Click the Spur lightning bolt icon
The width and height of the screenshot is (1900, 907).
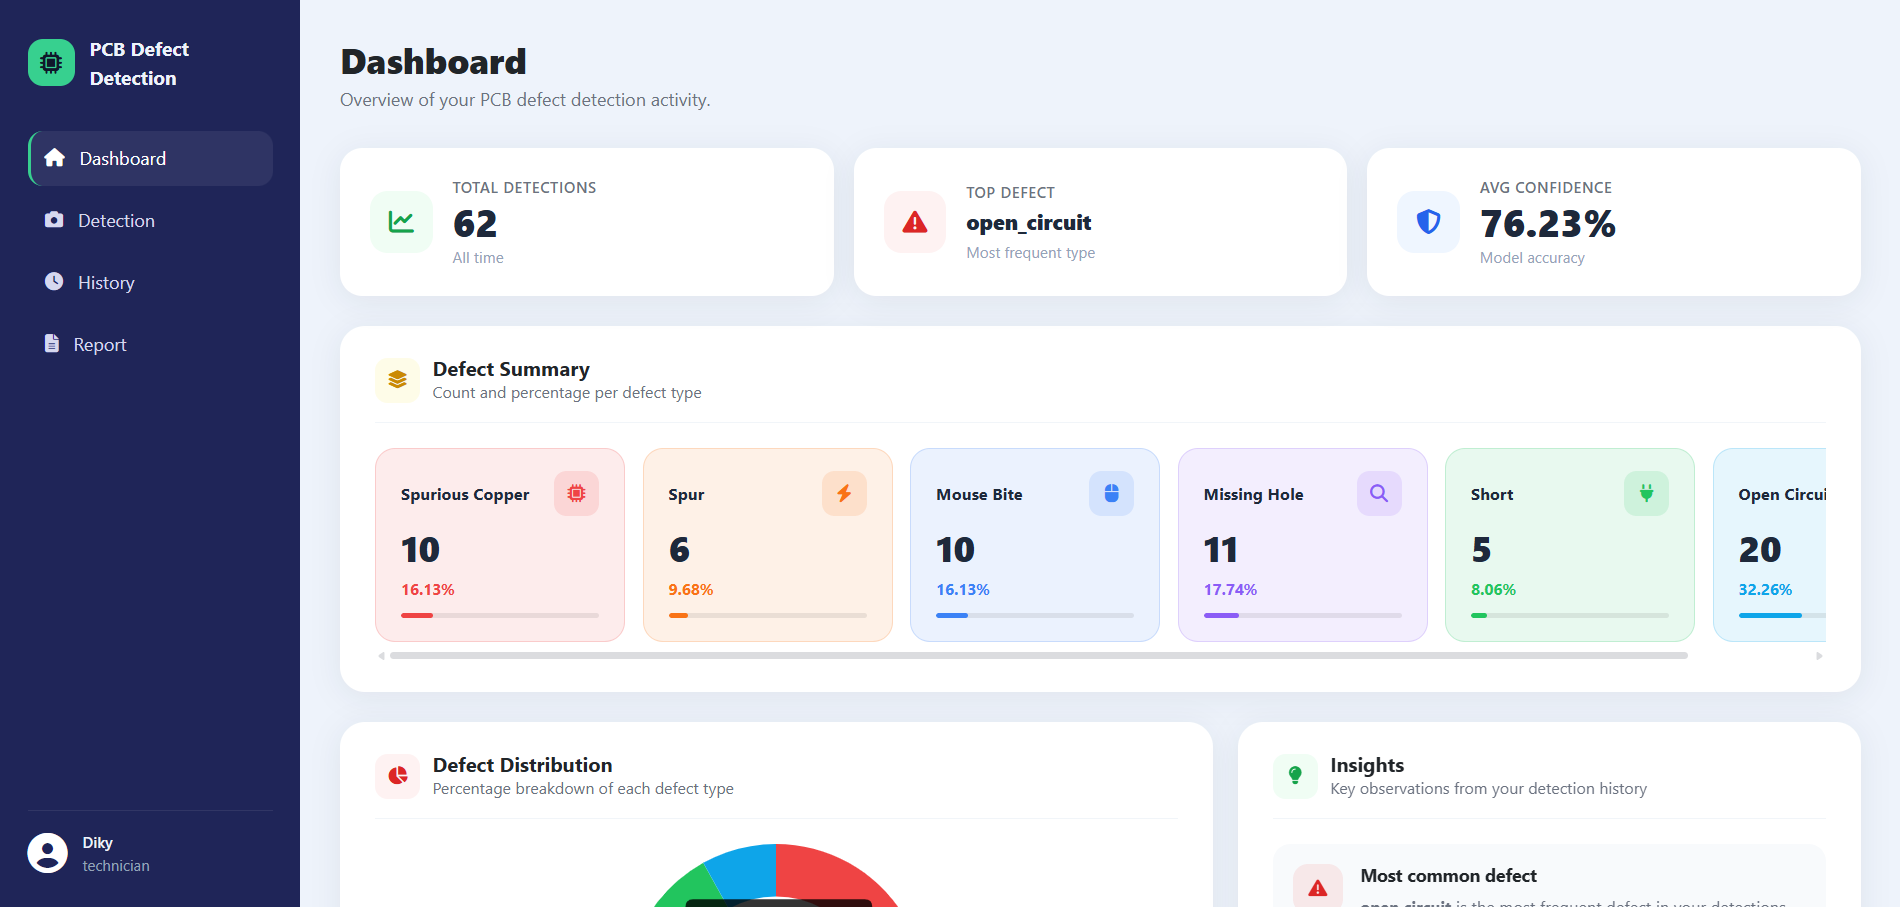[x=844, y=493]
